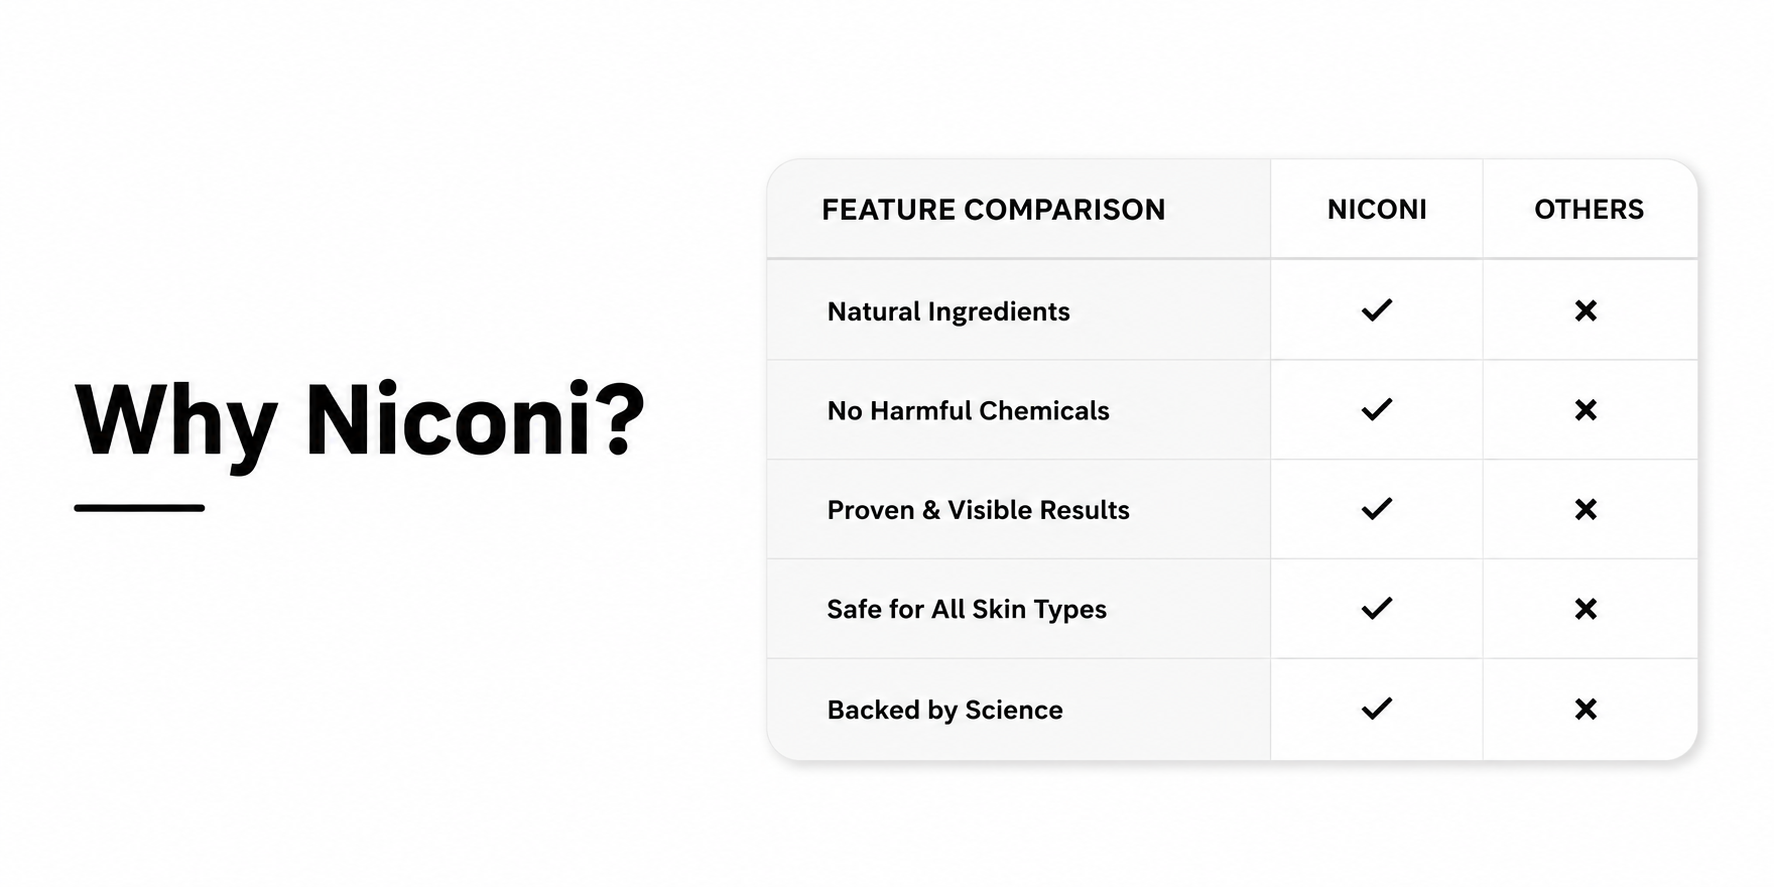Click the Why Niconi? heading
1774x887 pixels.
(x=360, y=420)
